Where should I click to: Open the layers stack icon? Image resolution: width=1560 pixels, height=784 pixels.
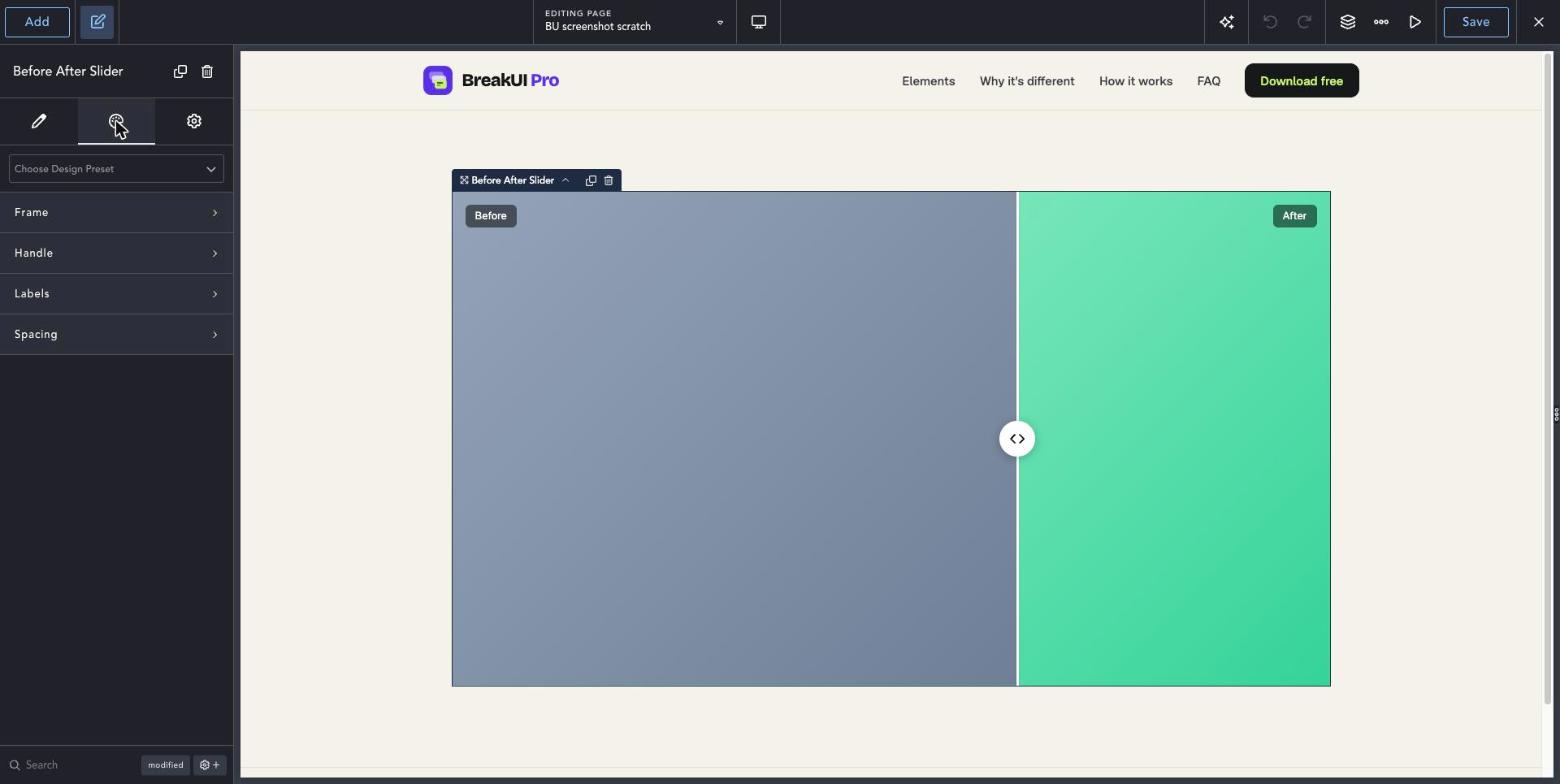(x=1348, y=22)
